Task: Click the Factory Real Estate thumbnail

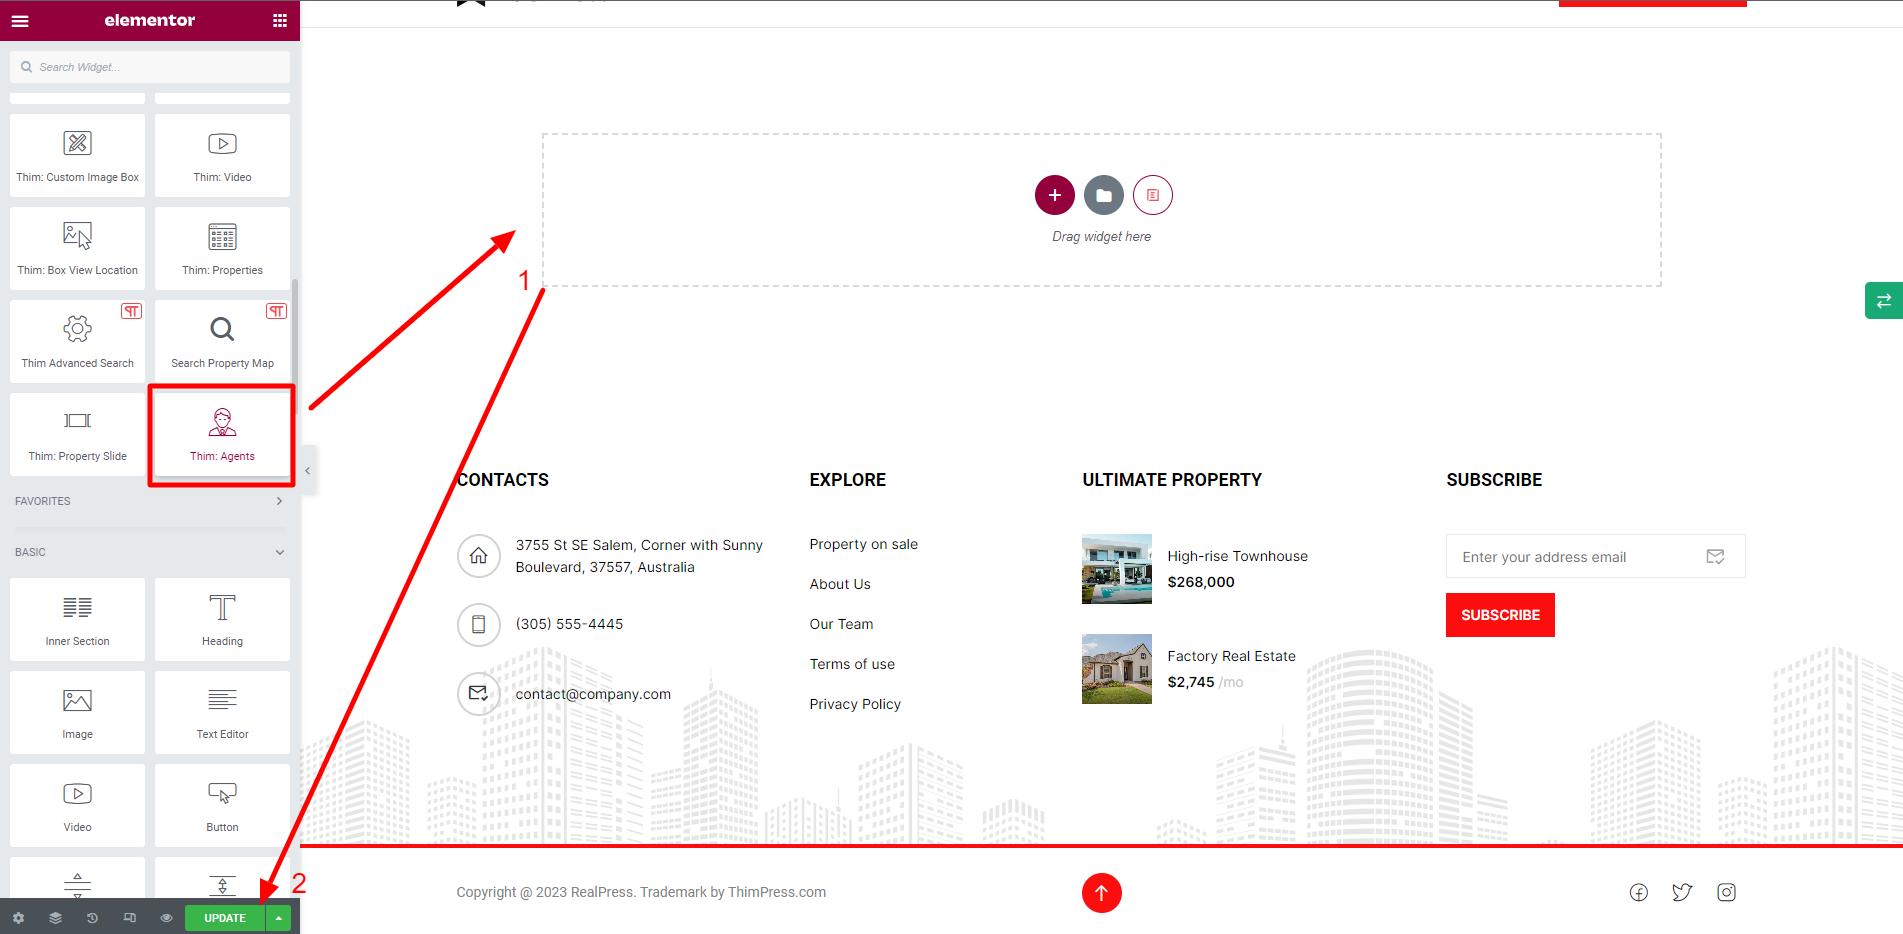Action: (1116, 669)
